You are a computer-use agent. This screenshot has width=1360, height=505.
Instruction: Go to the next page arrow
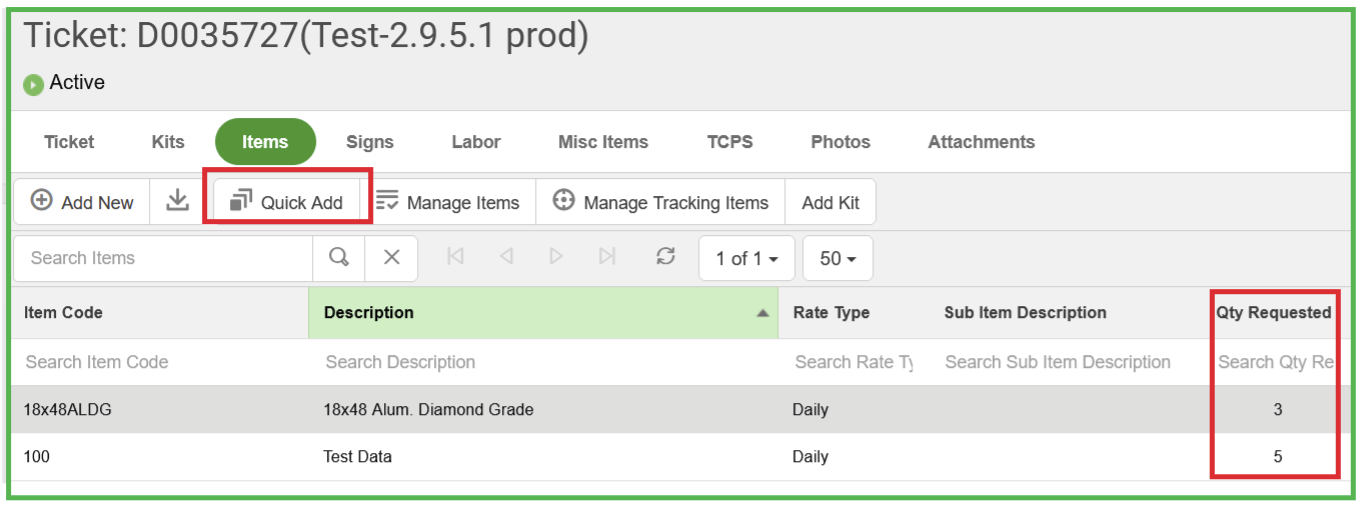(556, 257)
